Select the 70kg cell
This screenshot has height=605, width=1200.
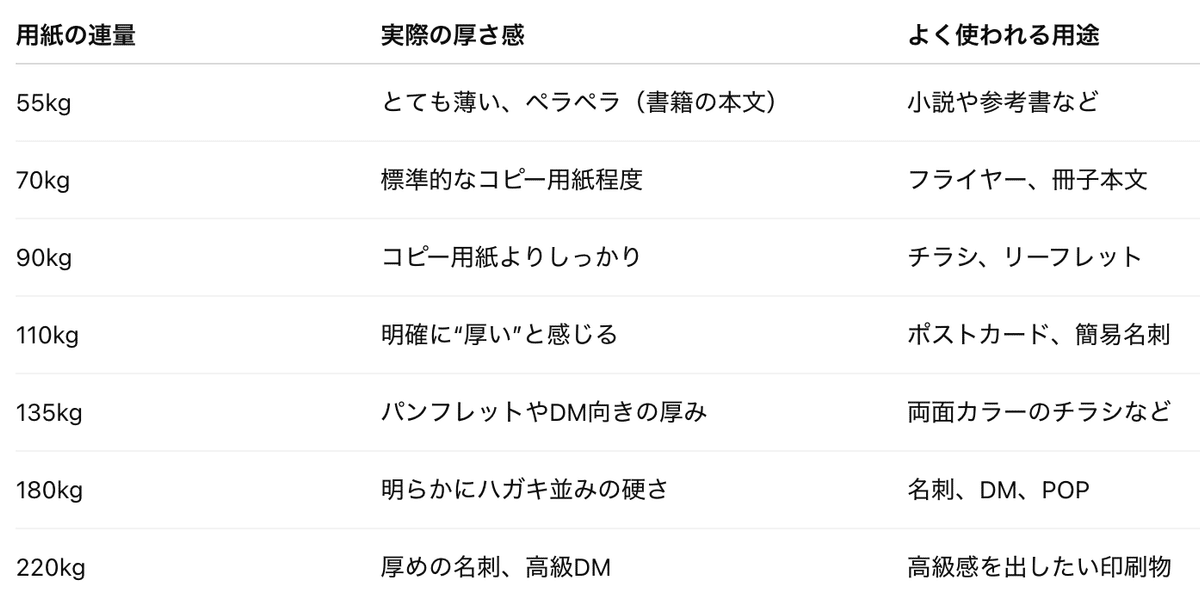pyautogui.click(x=44, y=180)
